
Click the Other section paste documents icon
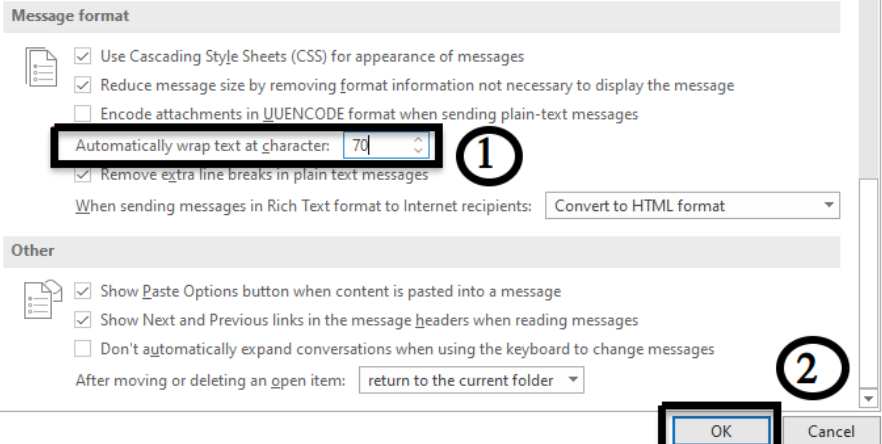point(43,300)
